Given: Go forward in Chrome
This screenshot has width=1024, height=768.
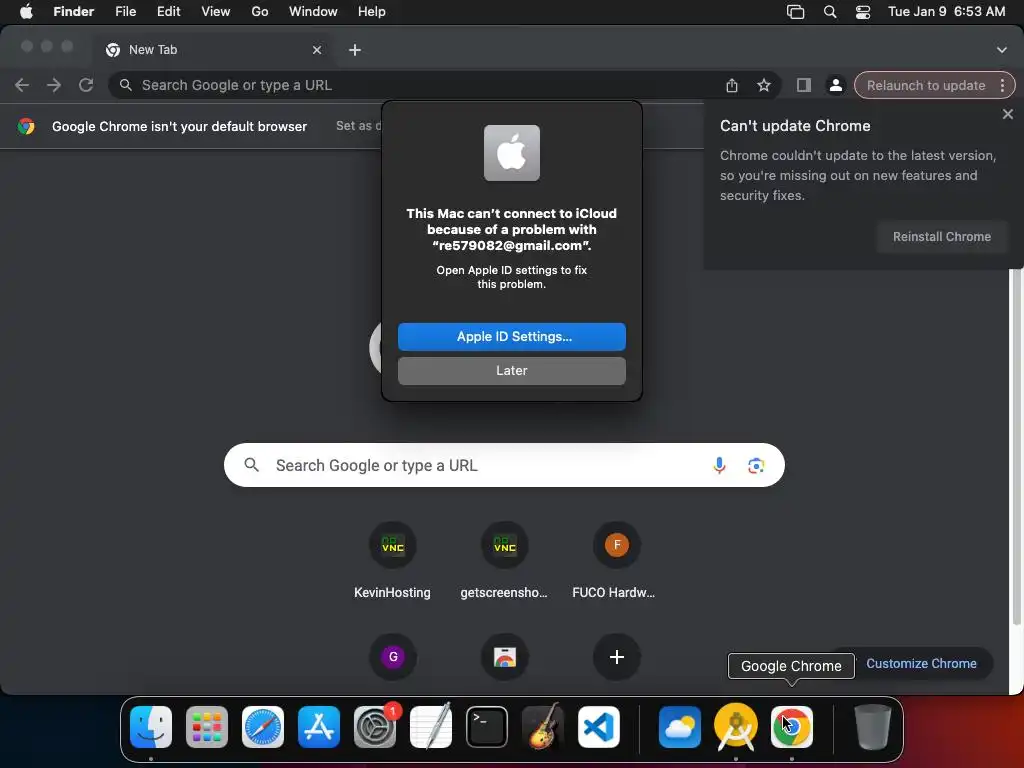Looking at the screenshot, I should [54, 85].
